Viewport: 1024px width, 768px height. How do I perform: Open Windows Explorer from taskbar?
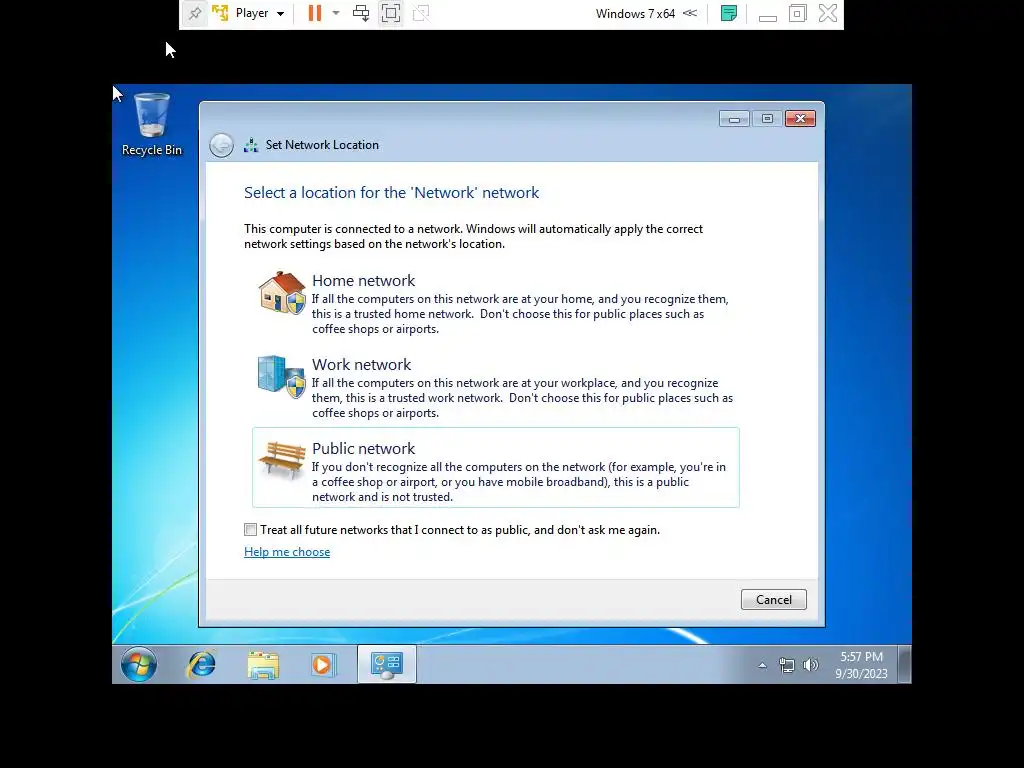point(263,665)
